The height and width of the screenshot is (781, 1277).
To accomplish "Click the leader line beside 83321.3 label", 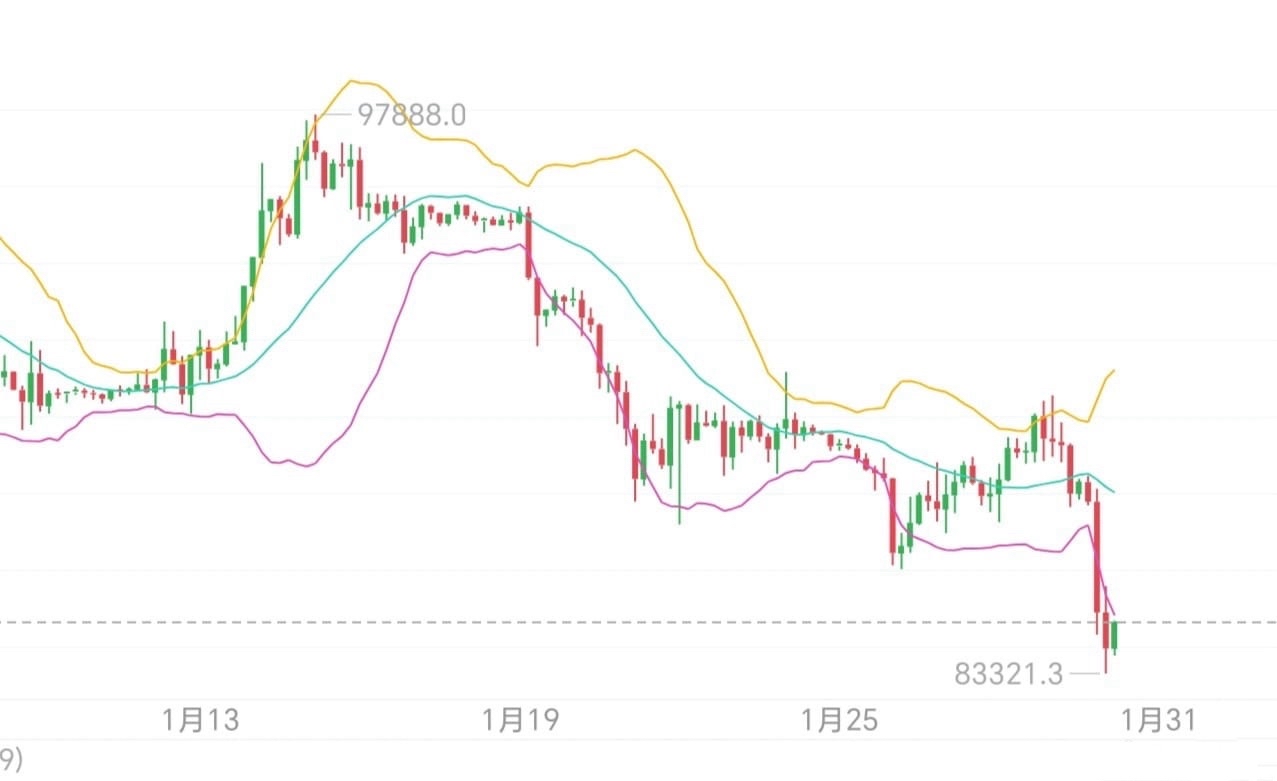I will (1083, 675).
